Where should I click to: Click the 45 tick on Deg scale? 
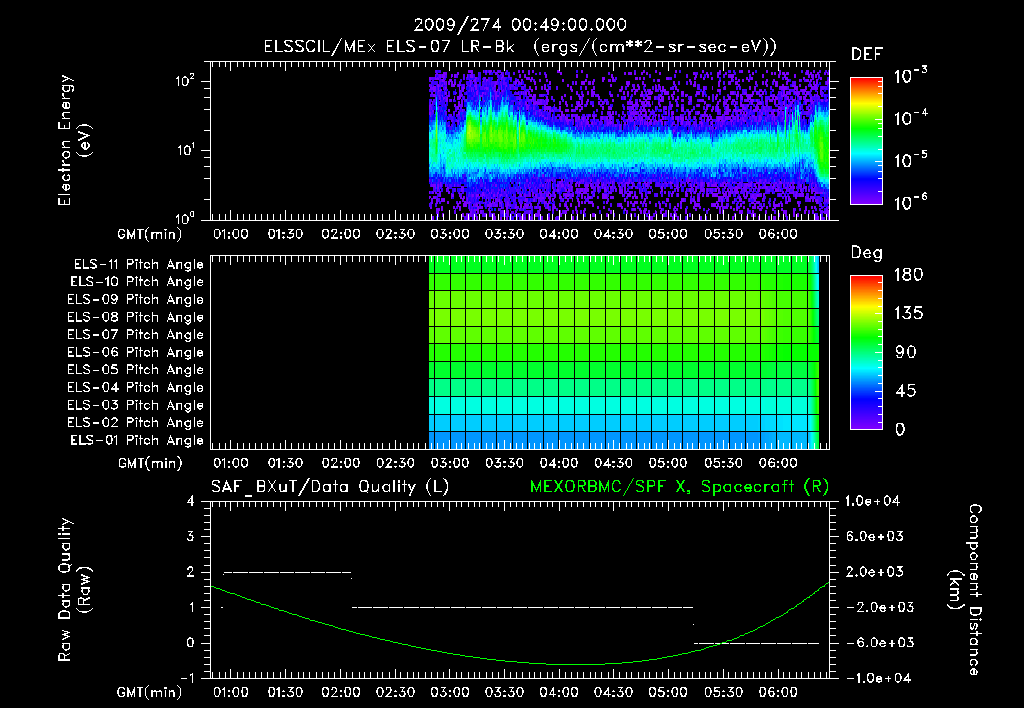905,391
